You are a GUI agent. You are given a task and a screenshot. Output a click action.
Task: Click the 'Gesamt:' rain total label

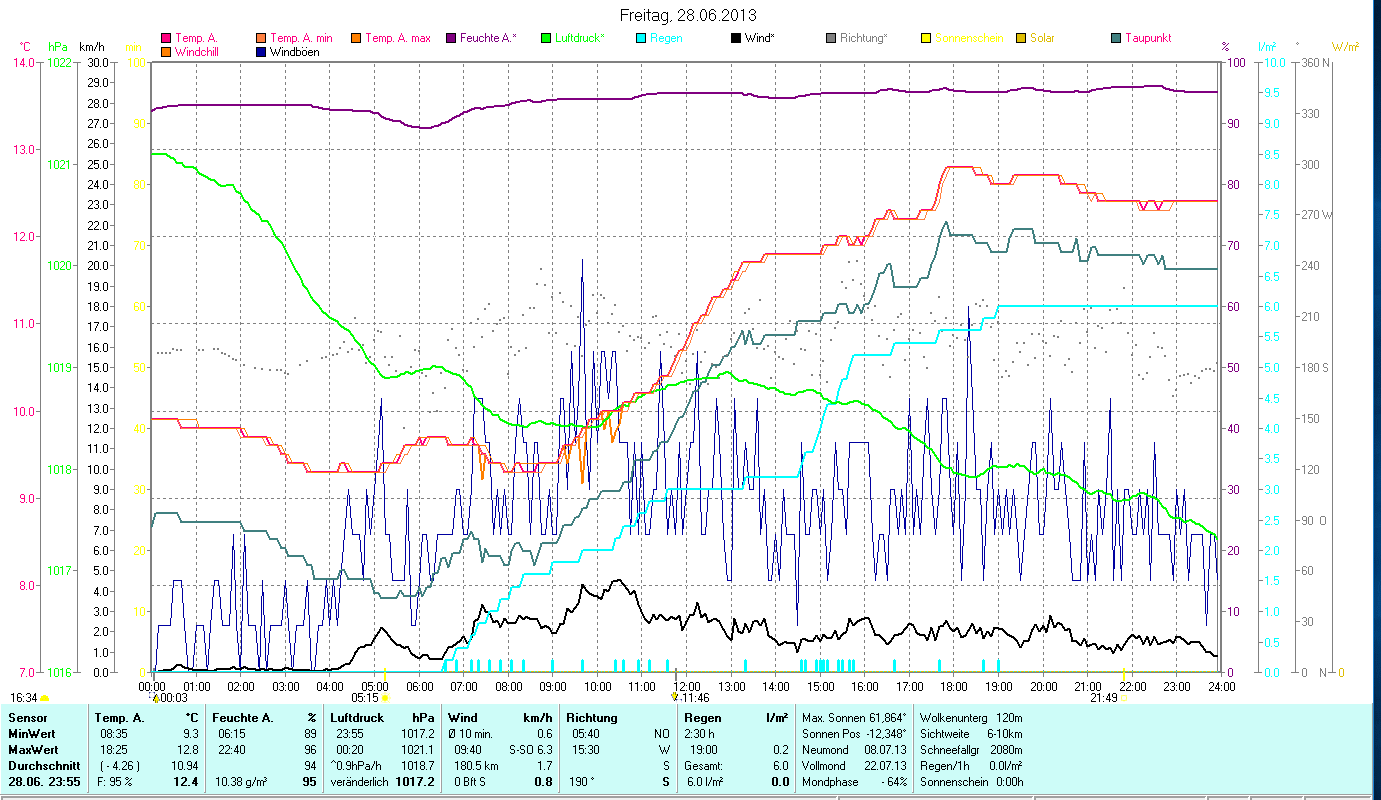[704, 766]
